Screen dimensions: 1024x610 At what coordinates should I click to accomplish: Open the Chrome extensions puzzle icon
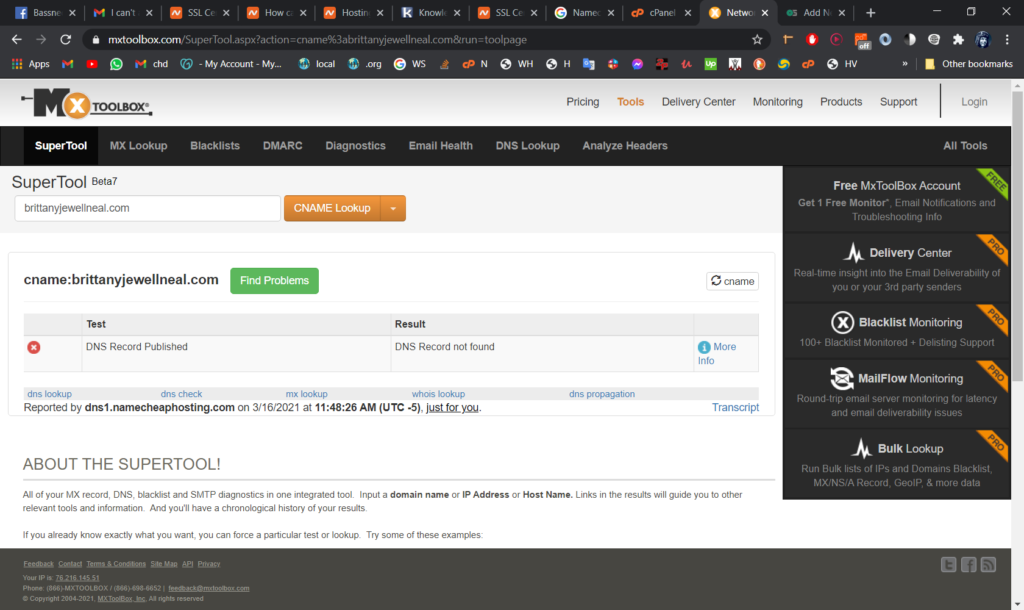point(958,40)
